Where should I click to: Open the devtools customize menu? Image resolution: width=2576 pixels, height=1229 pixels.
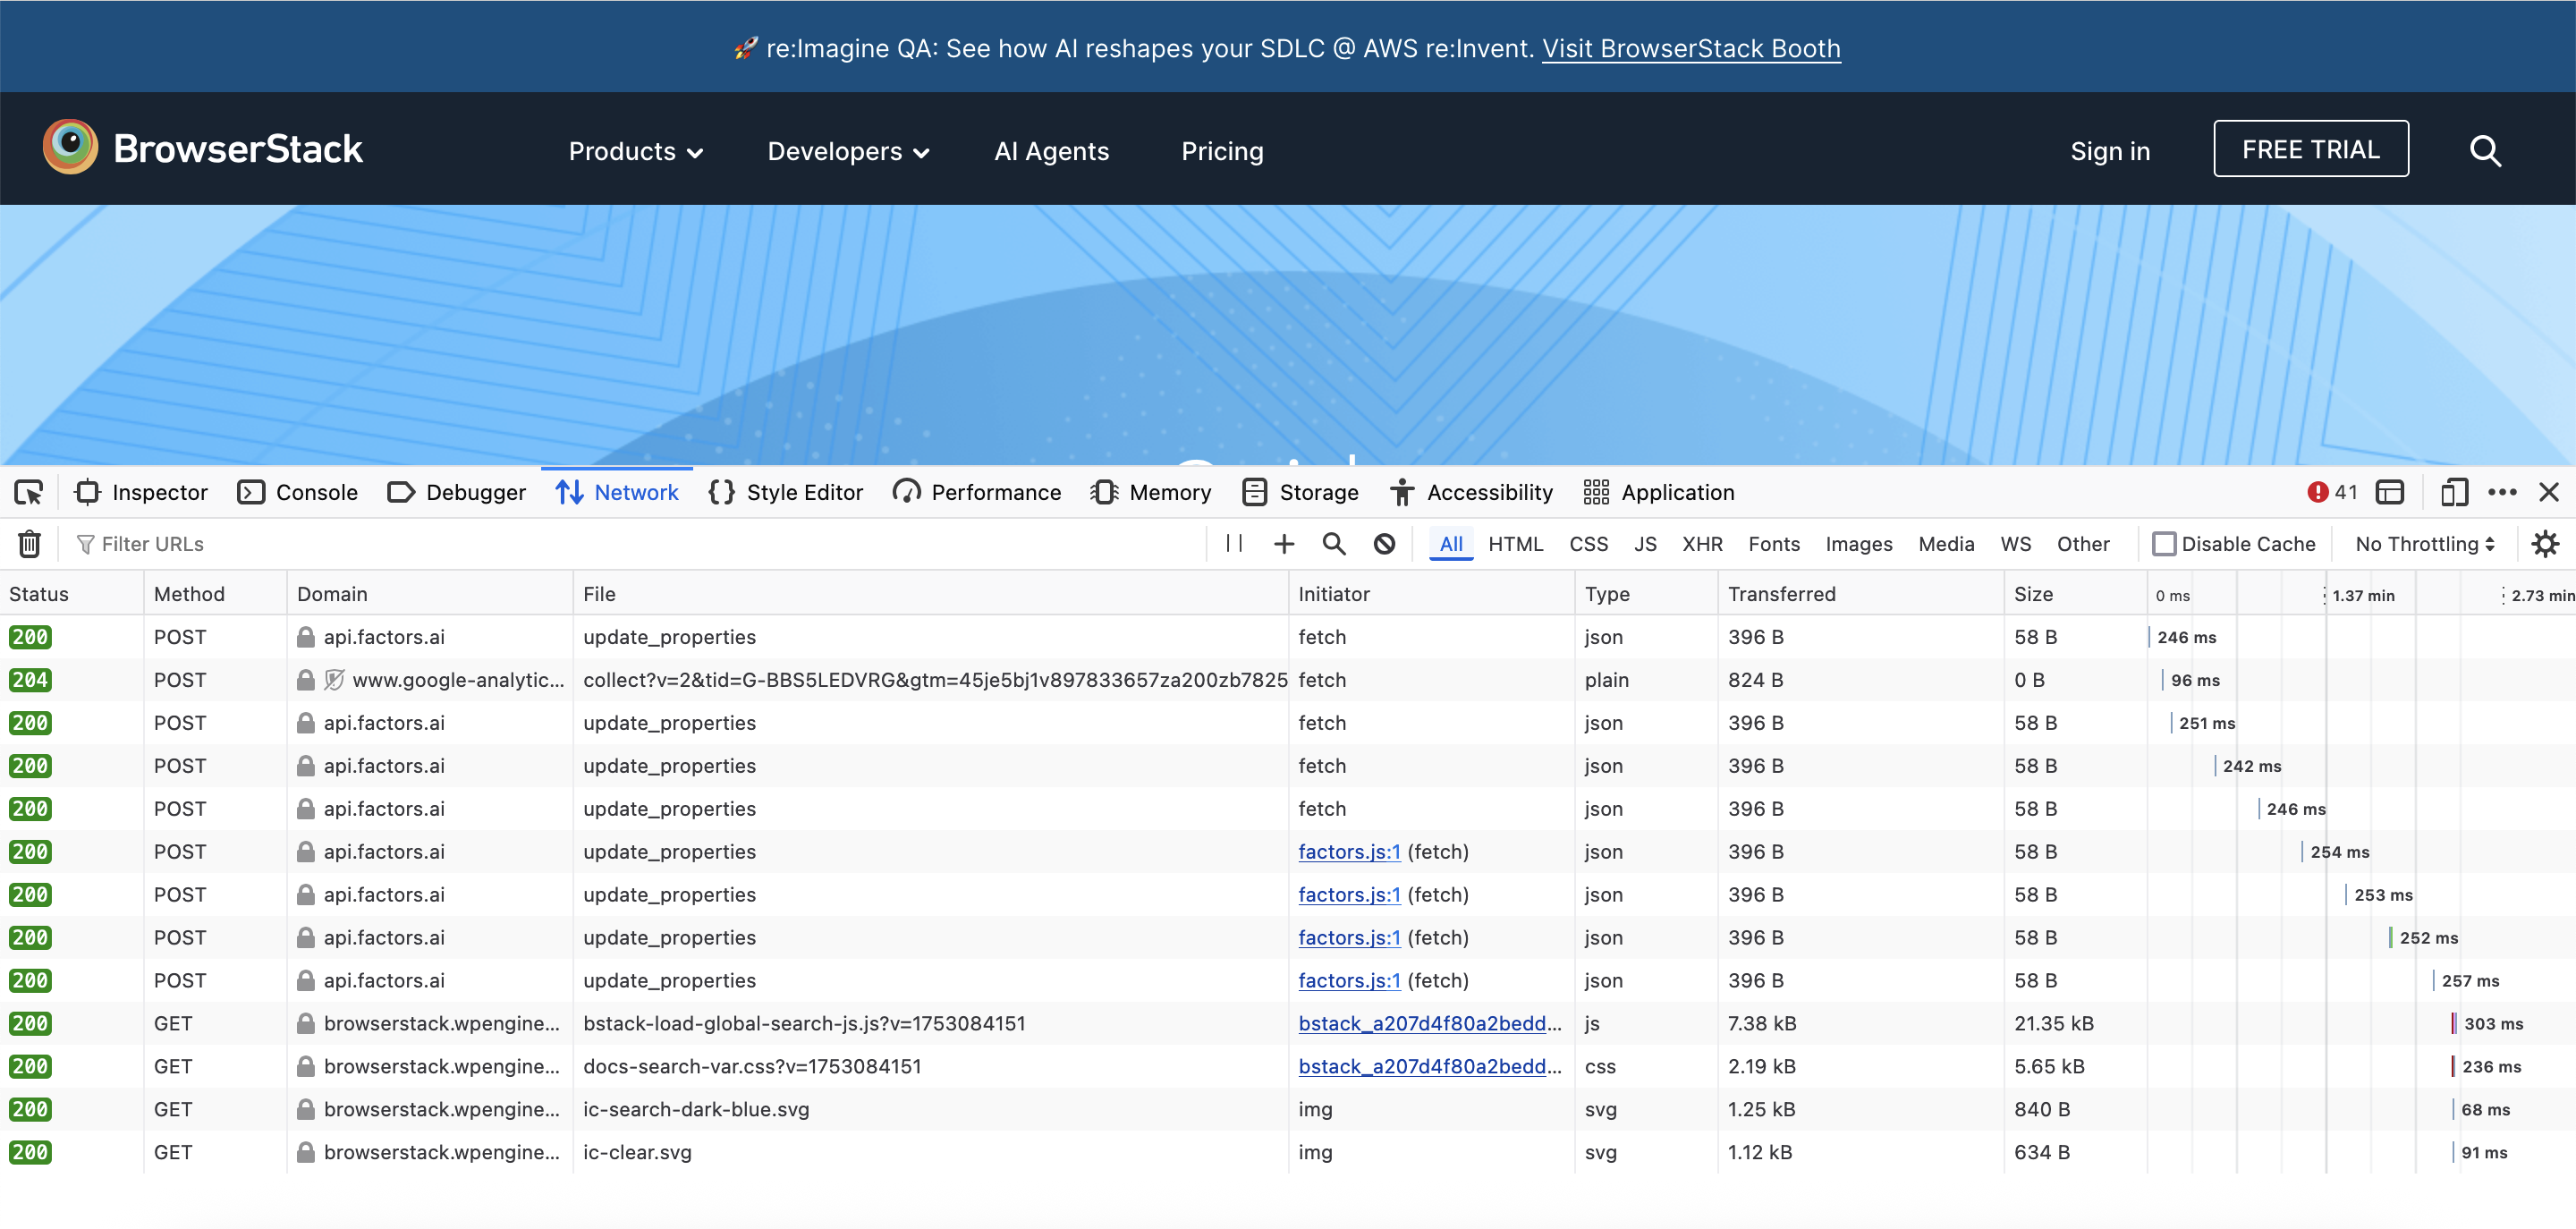[2504, 491]
